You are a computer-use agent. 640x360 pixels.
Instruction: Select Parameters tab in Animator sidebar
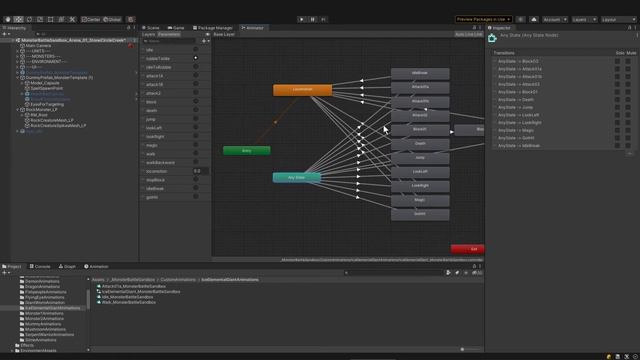point(169,34)
